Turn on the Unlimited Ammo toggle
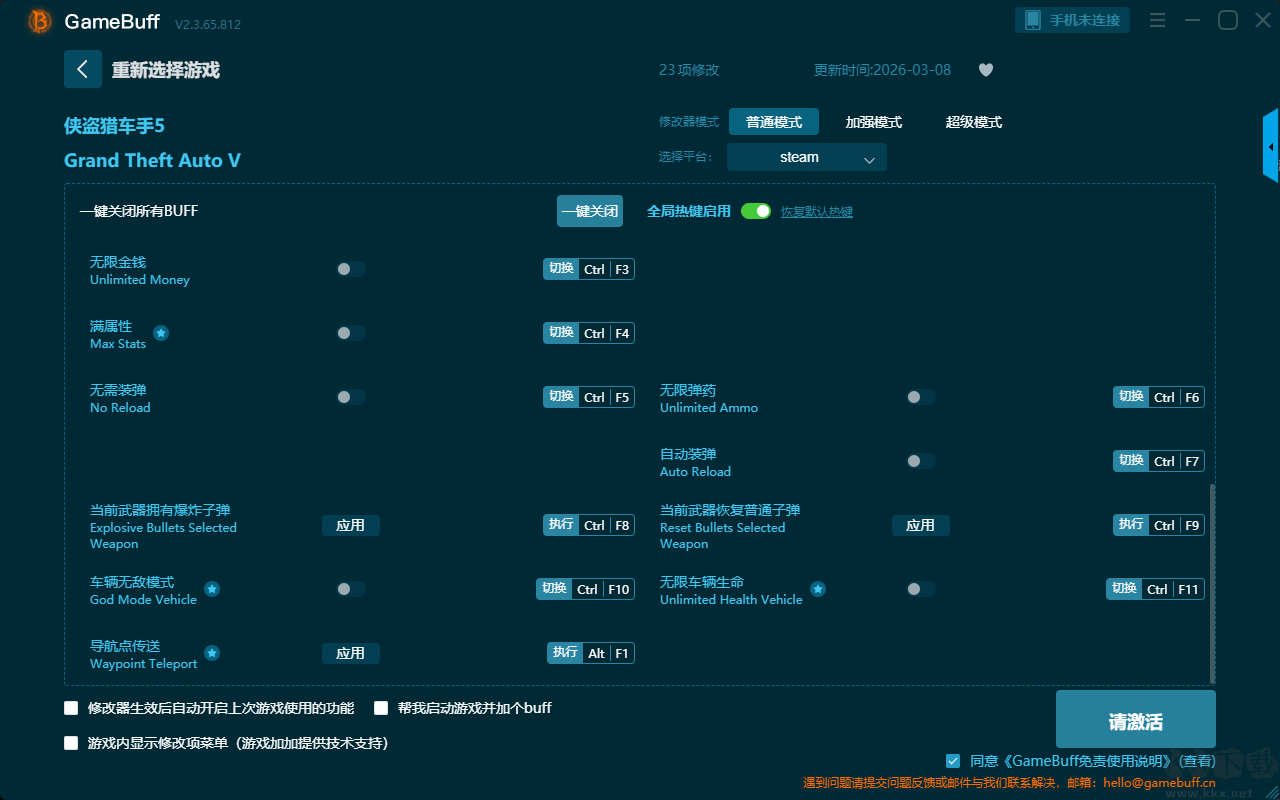1280x800 pixels. click(921, 397)
